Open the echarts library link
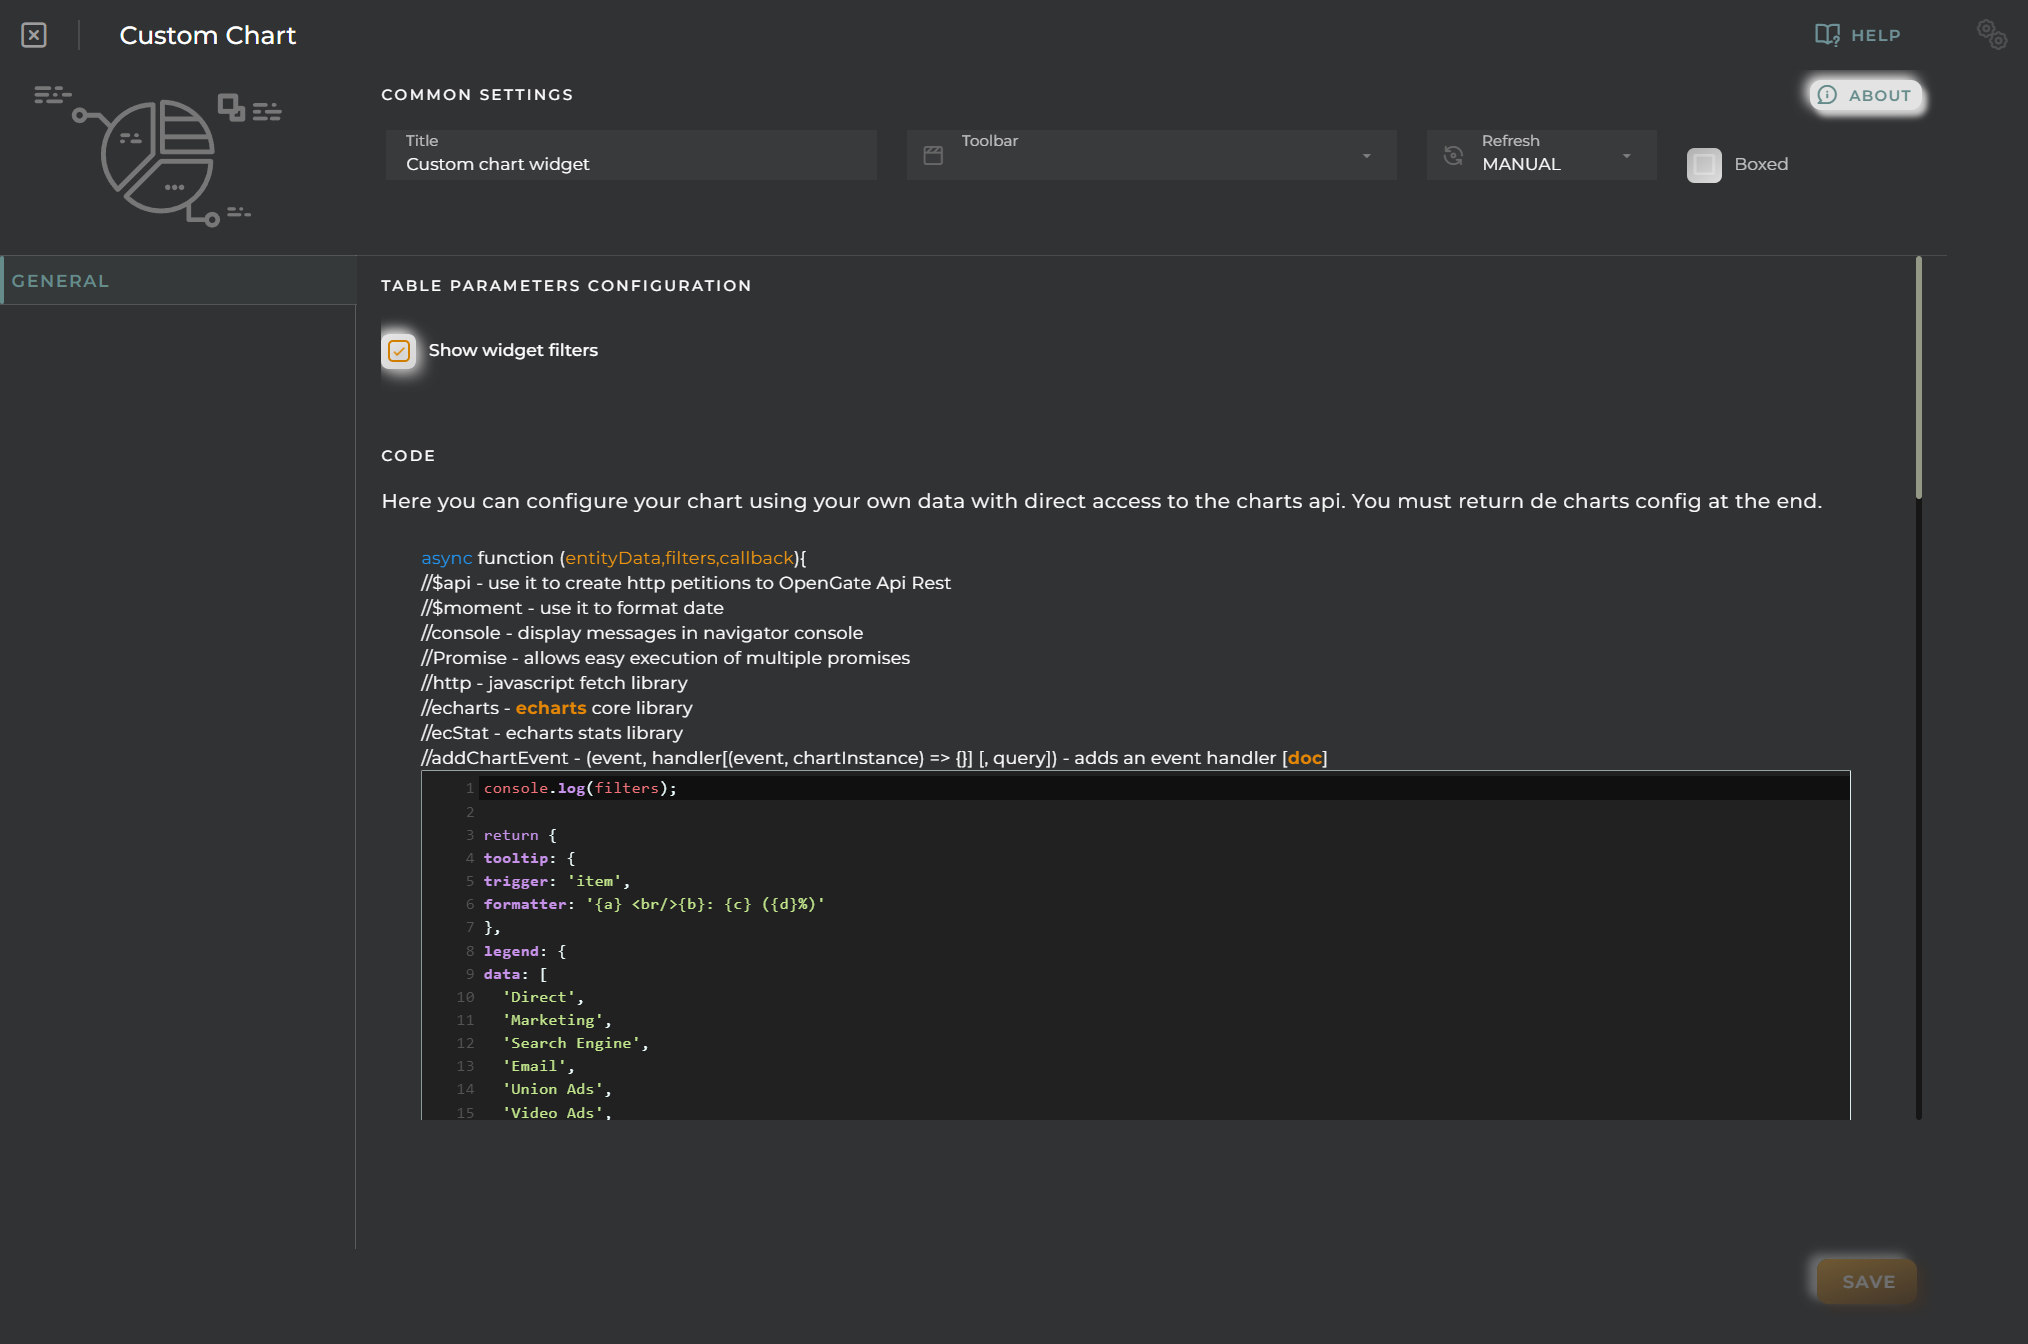This screenshot has width=2028, height=1344. tap(551, 708)
